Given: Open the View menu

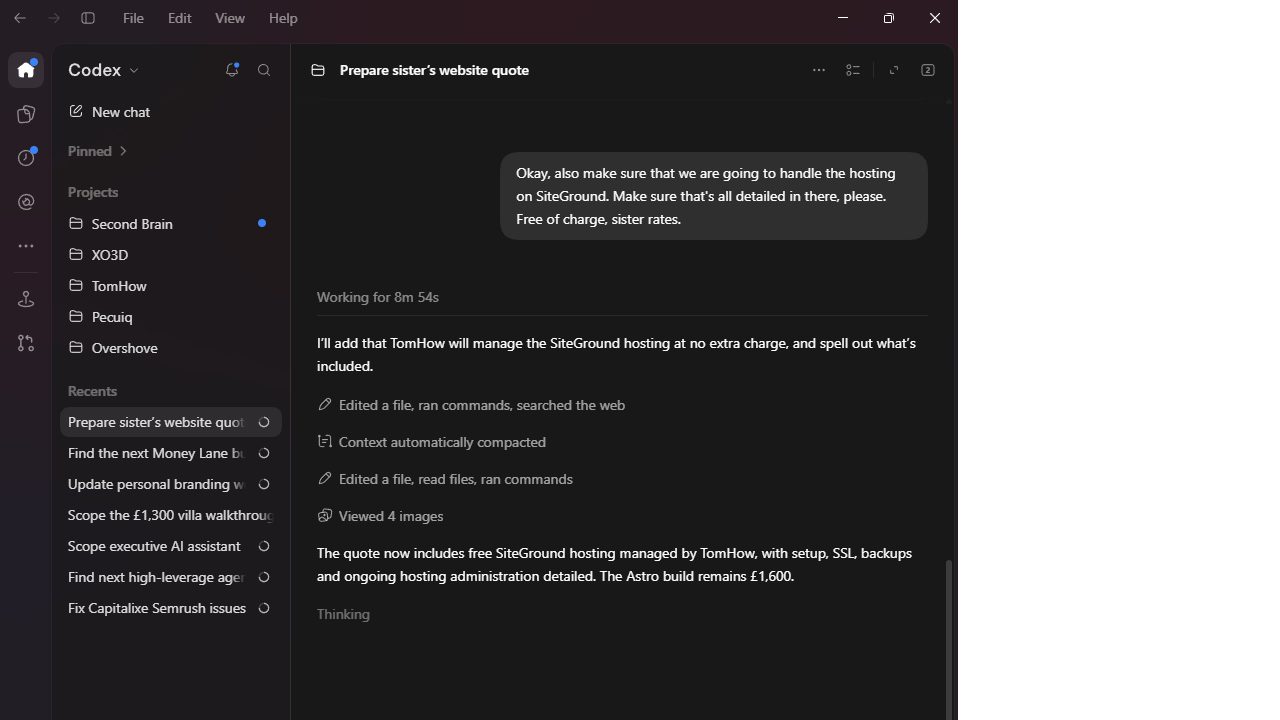Looking at the screenshot, I should pyautogui.click(x=230, y=18).
